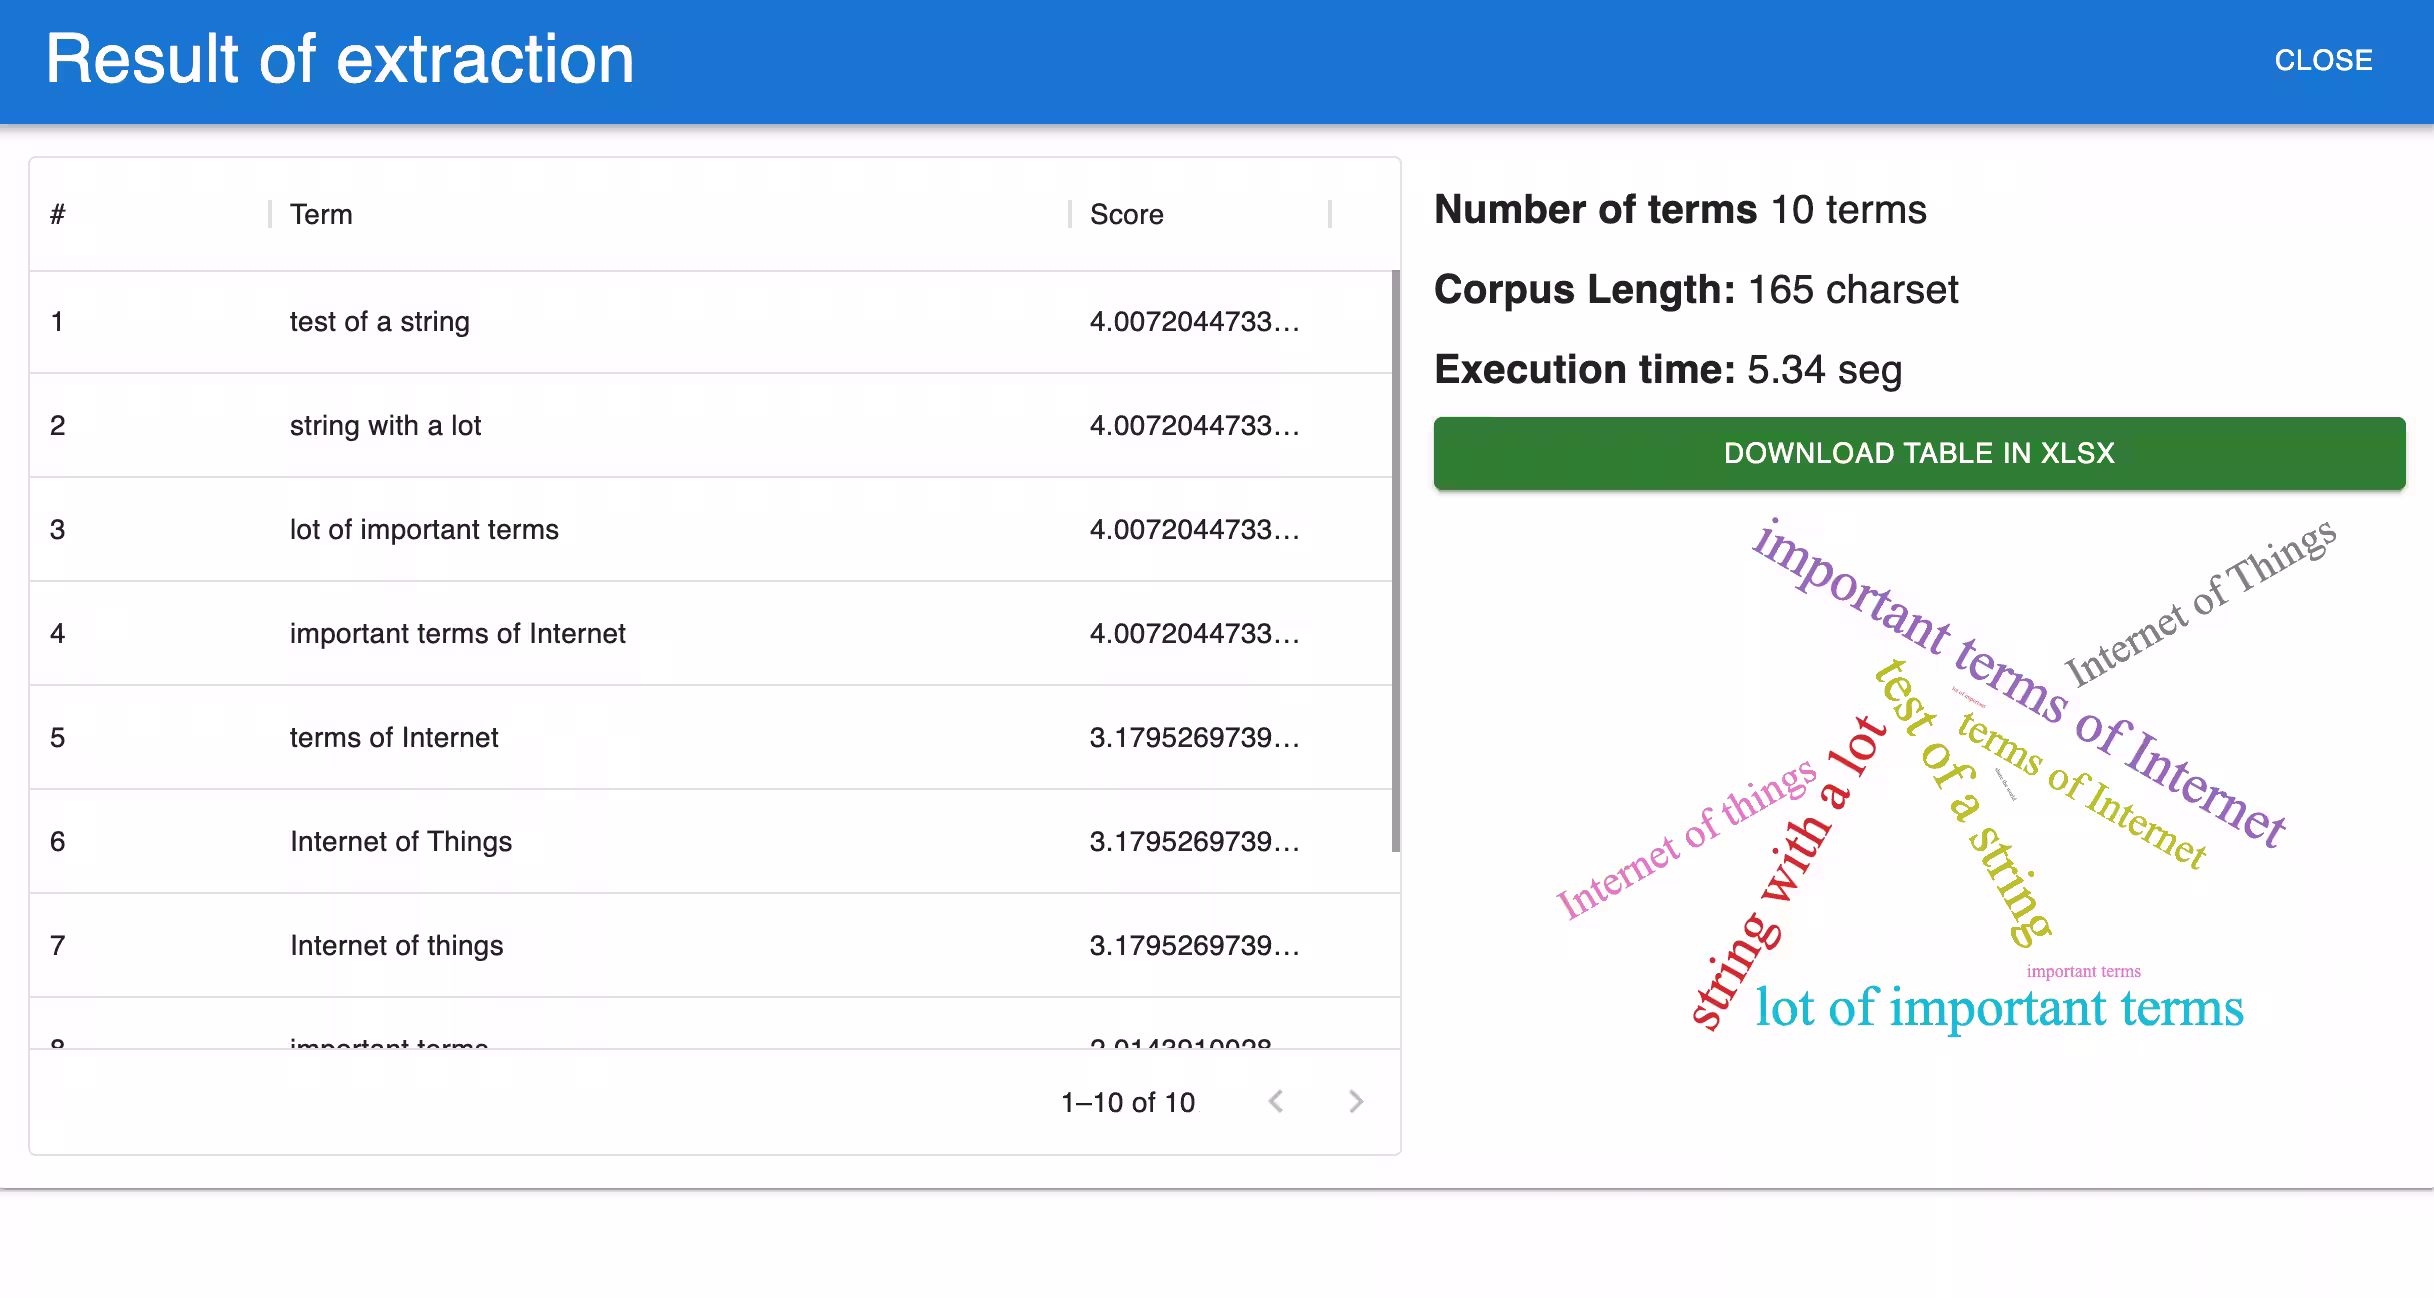Click gray 'Internet of Things' in word cloud
The image size is (2434, 1298).
pyautogui.click(x=2201, y=603)
